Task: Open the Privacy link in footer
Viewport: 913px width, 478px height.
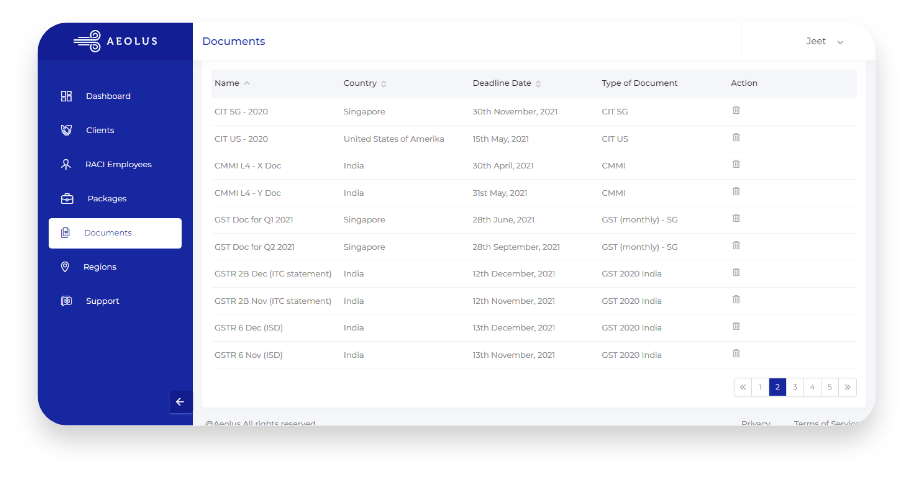Action: [x=756, y=423]
